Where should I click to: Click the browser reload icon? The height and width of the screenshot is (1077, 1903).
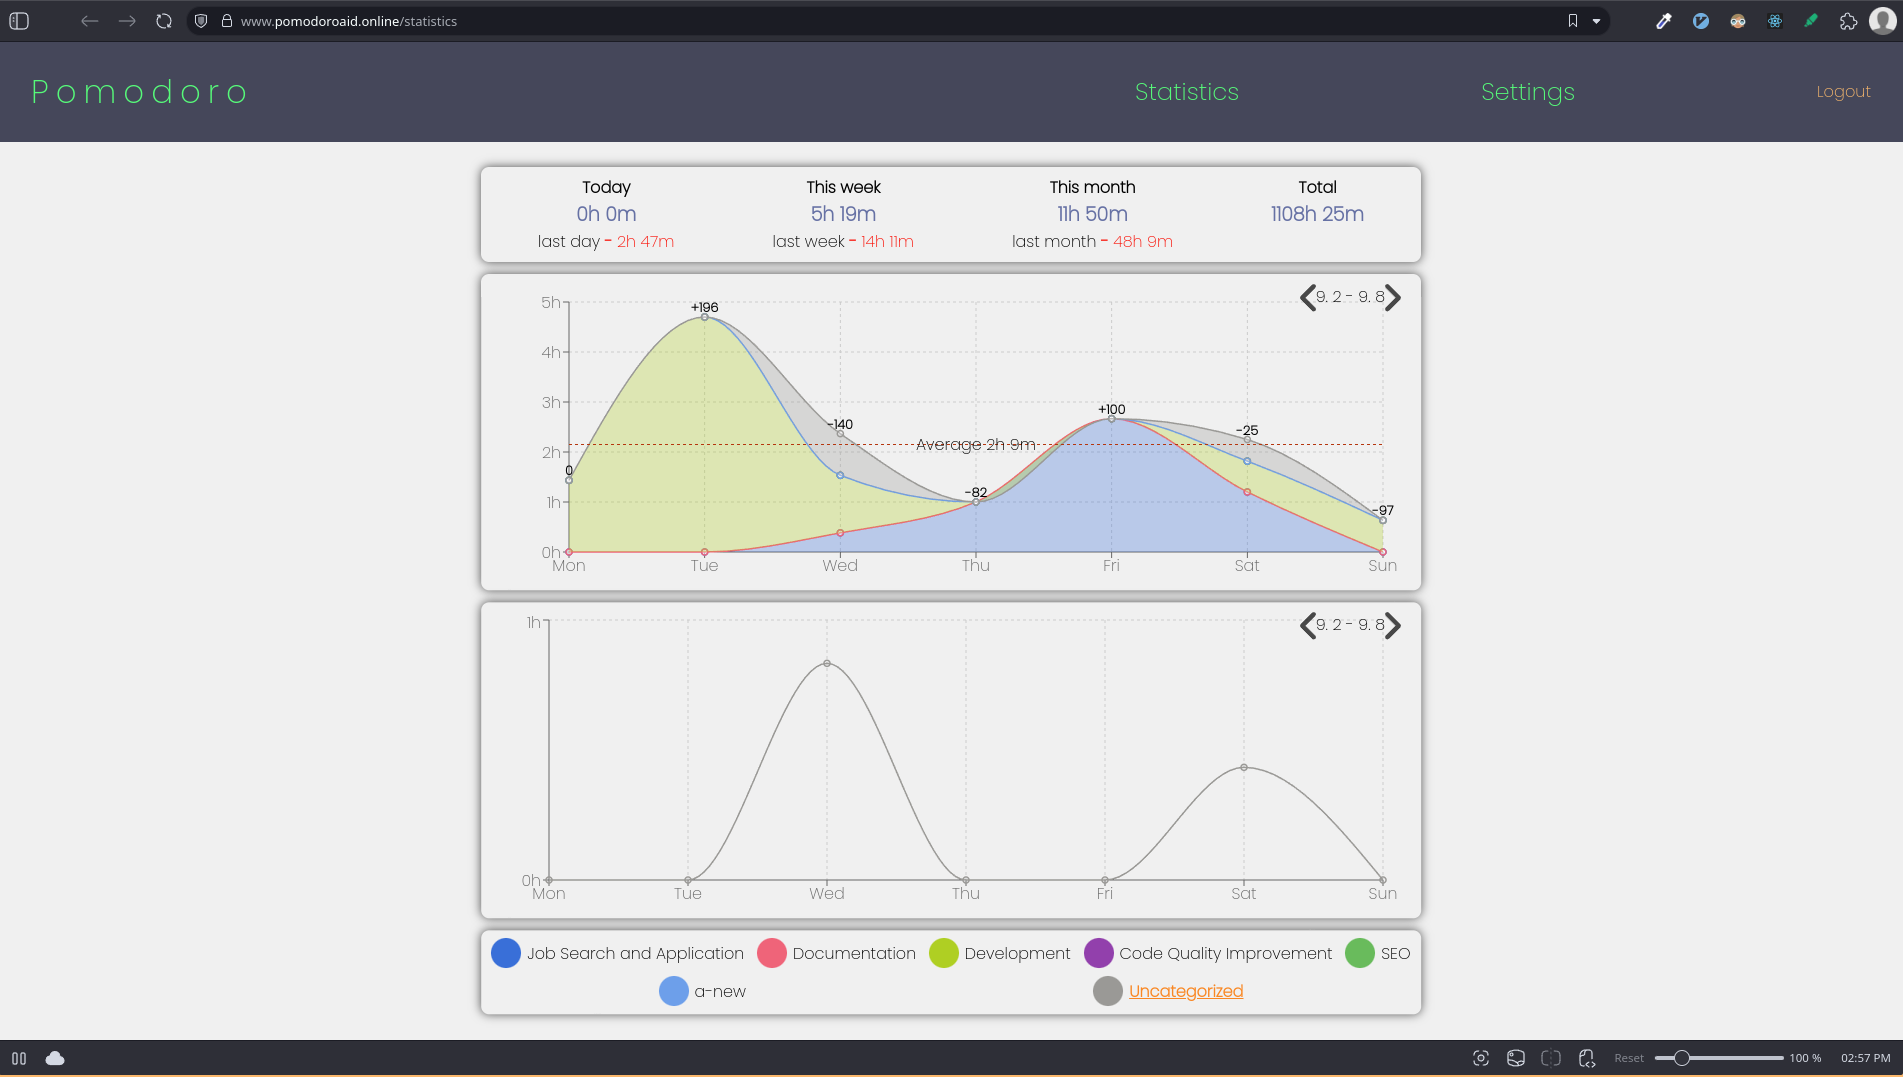point(164,21)
